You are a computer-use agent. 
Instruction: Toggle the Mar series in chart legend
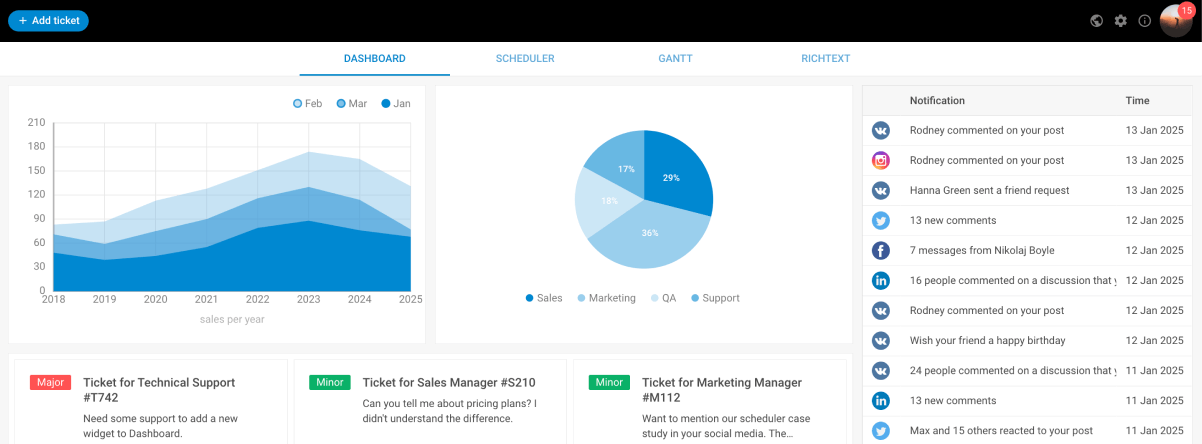pos(352,104)
